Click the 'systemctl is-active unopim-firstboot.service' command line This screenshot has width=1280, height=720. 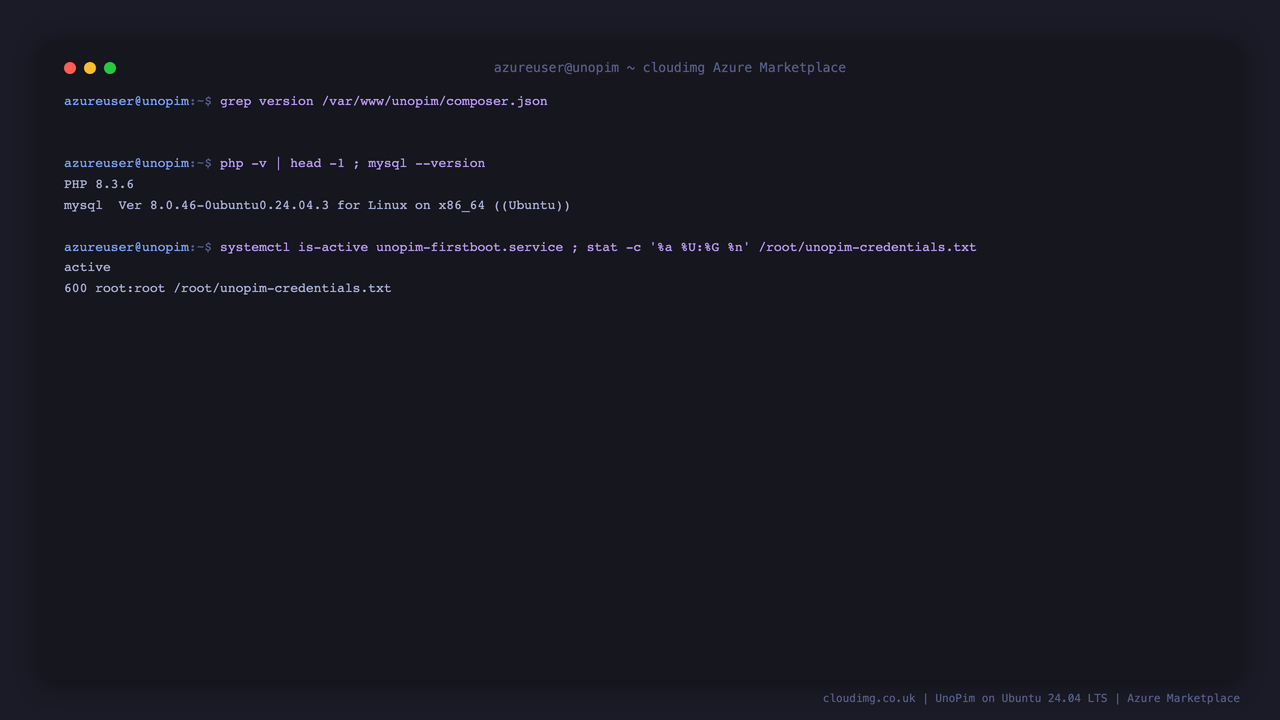(598, 247)
